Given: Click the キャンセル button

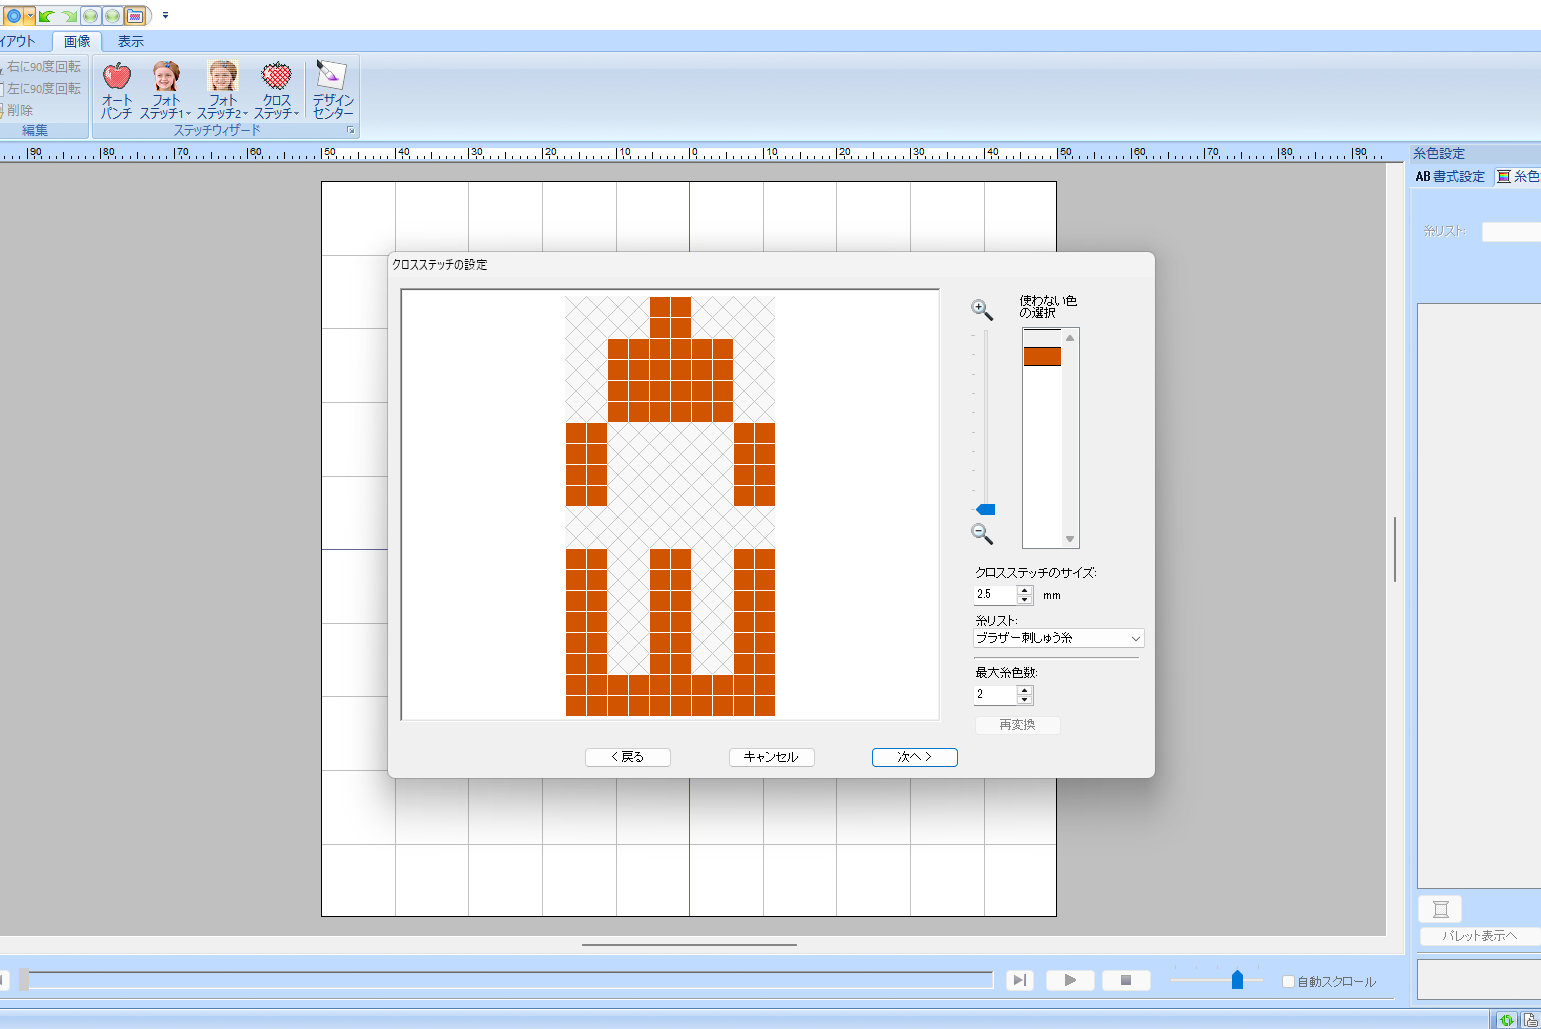Looking at the screenshot, I should 771,757.
